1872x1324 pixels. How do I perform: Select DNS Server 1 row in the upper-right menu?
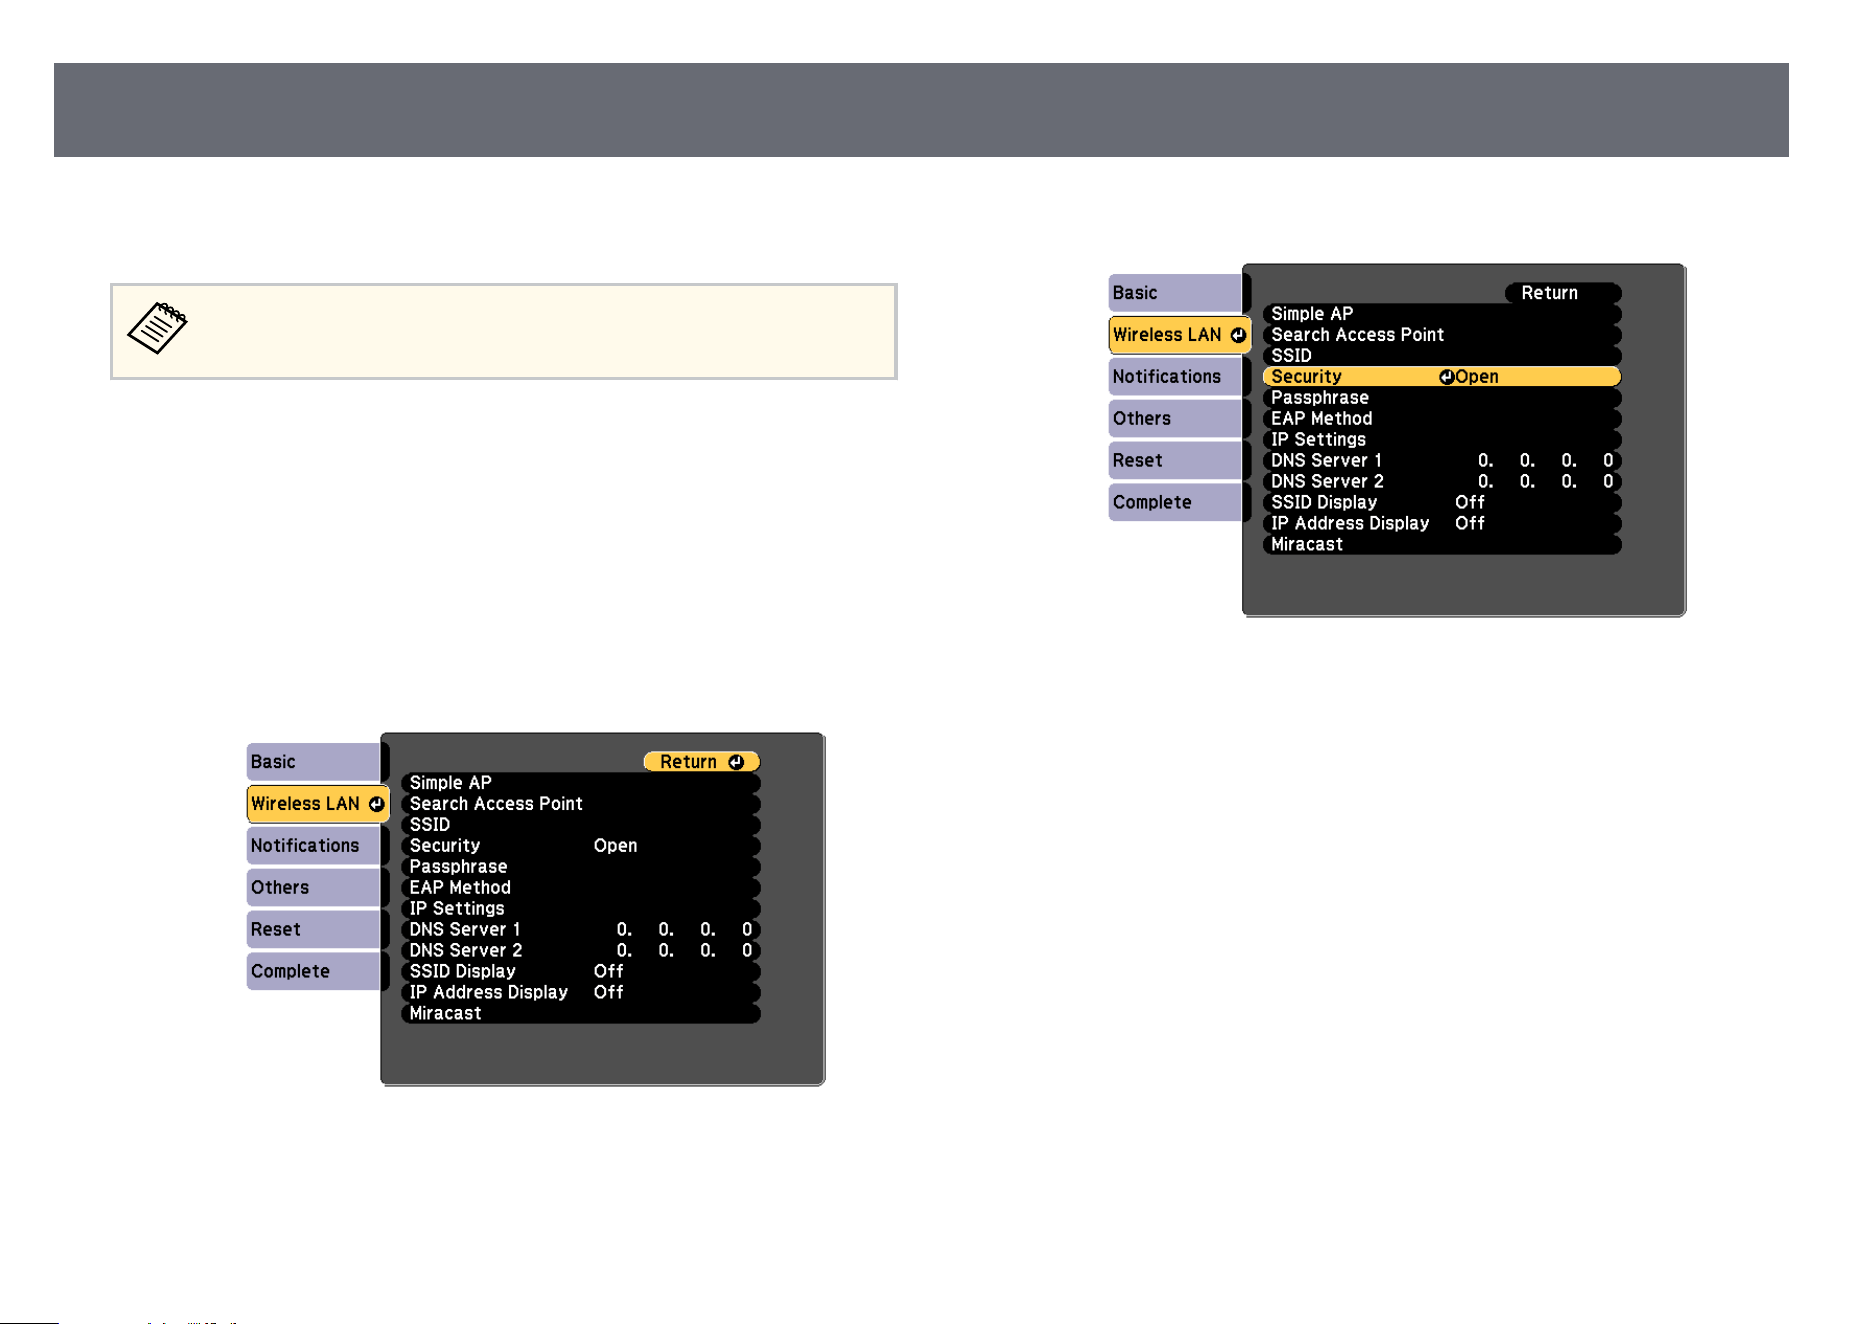click(1442, 461)
